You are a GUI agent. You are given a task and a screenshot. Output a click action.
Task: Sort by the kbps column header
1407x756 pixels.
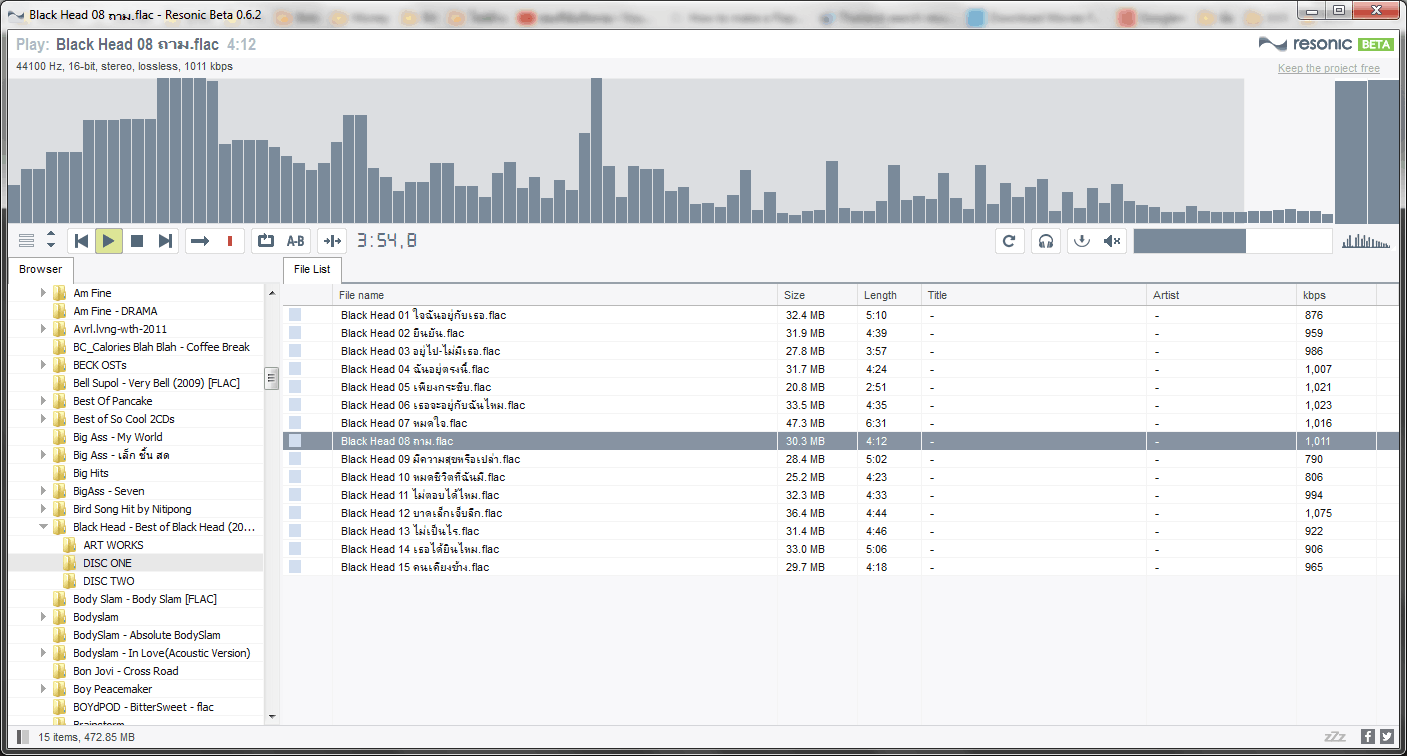point(1336,295)
